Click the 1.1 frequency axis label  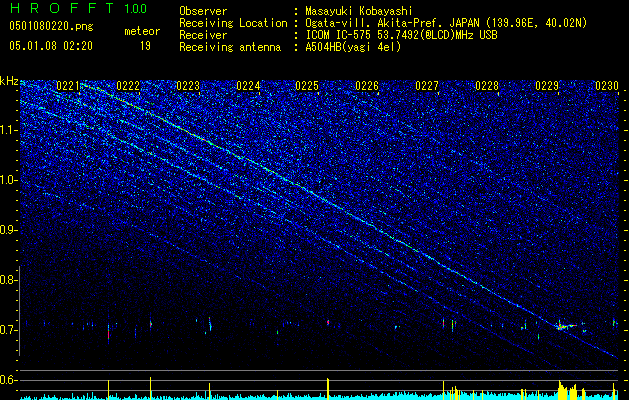click(x=9, y=130)
